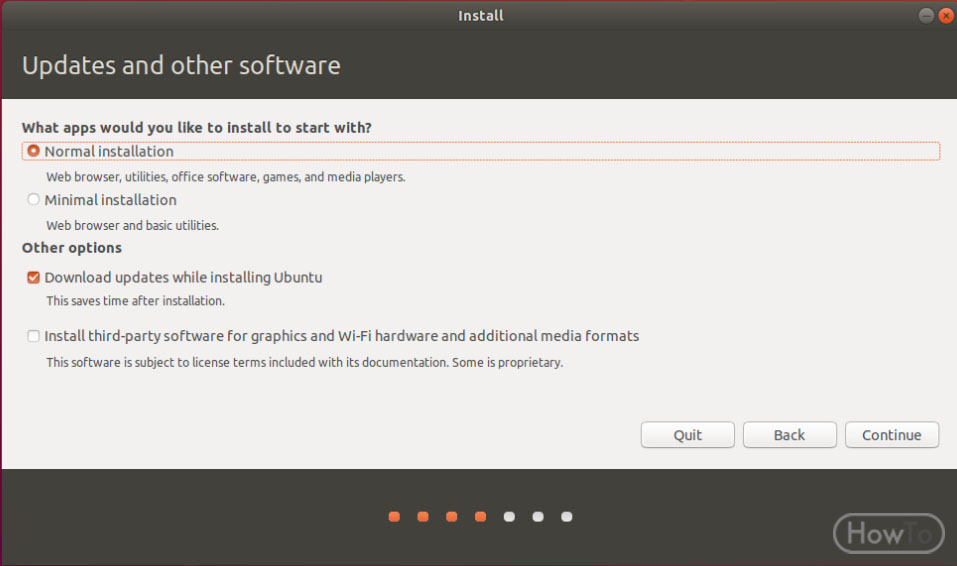This screenshot has width=957, height=566.
Task: Click the 'Other options' heading
Action: [72, 248]
